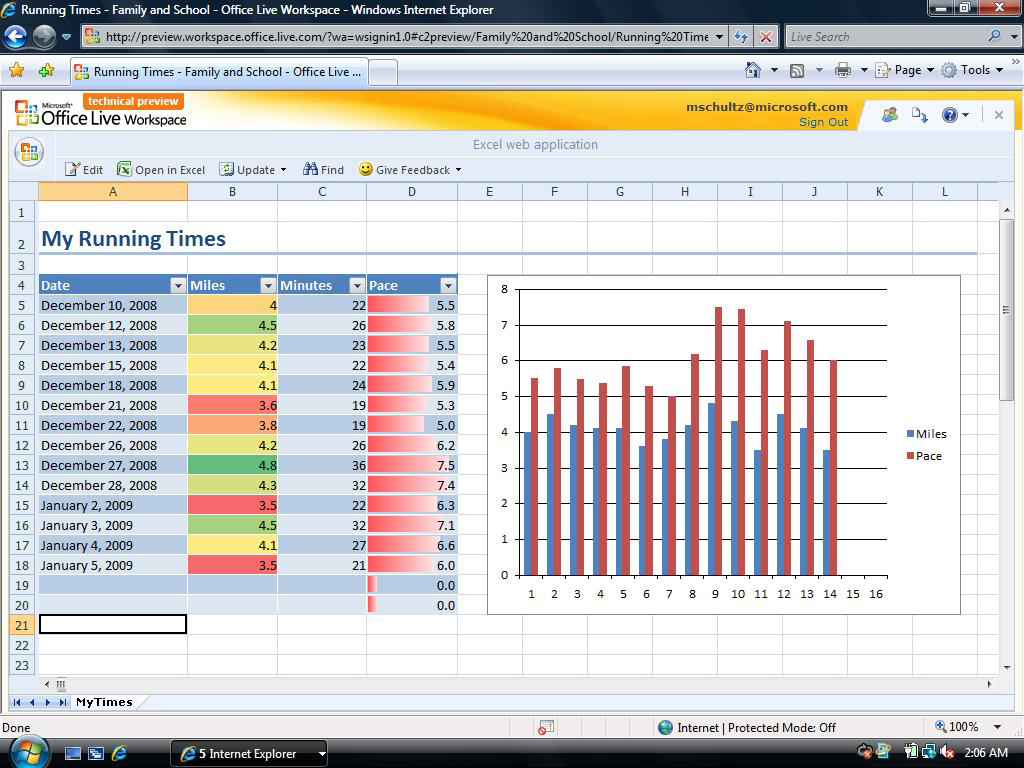Expand the Update dropdown menu

coord(283,170)
